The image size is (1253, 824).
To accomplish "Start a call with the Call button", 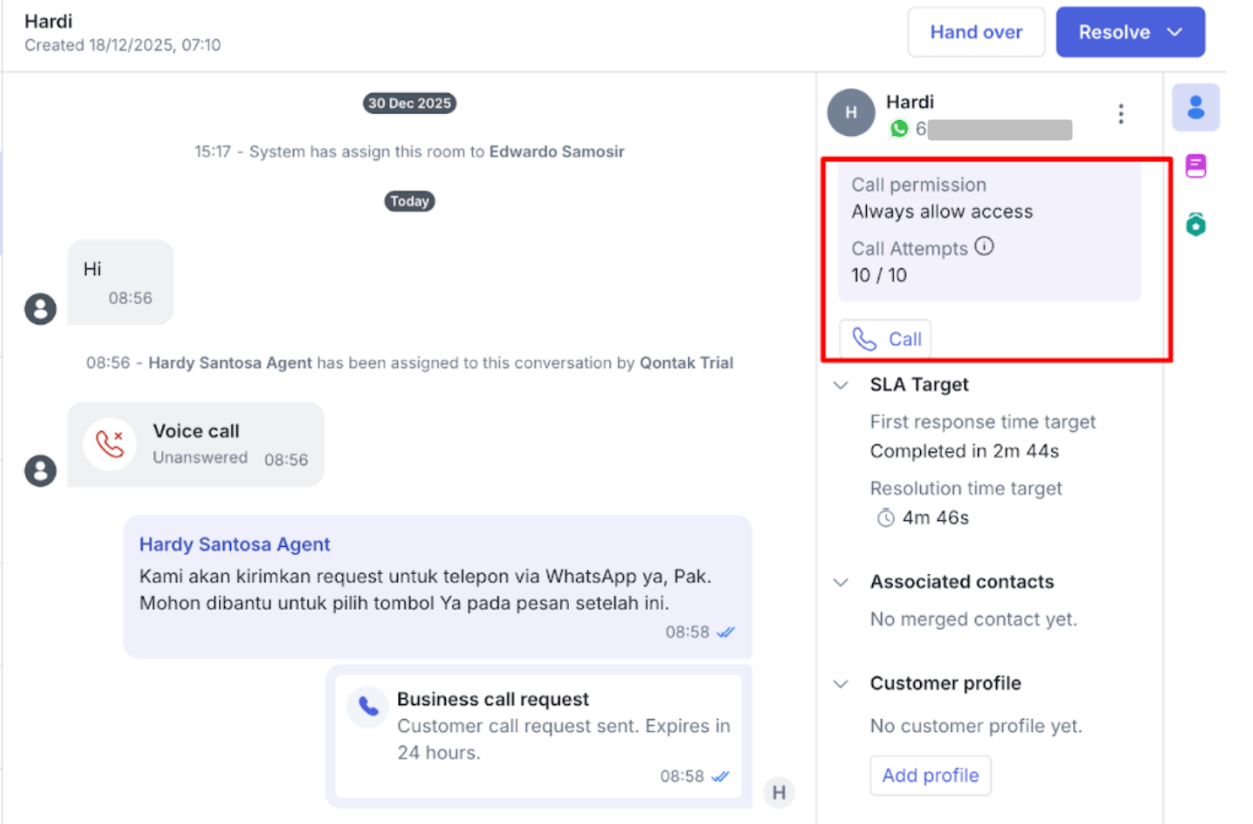I will tap(886, 339).
